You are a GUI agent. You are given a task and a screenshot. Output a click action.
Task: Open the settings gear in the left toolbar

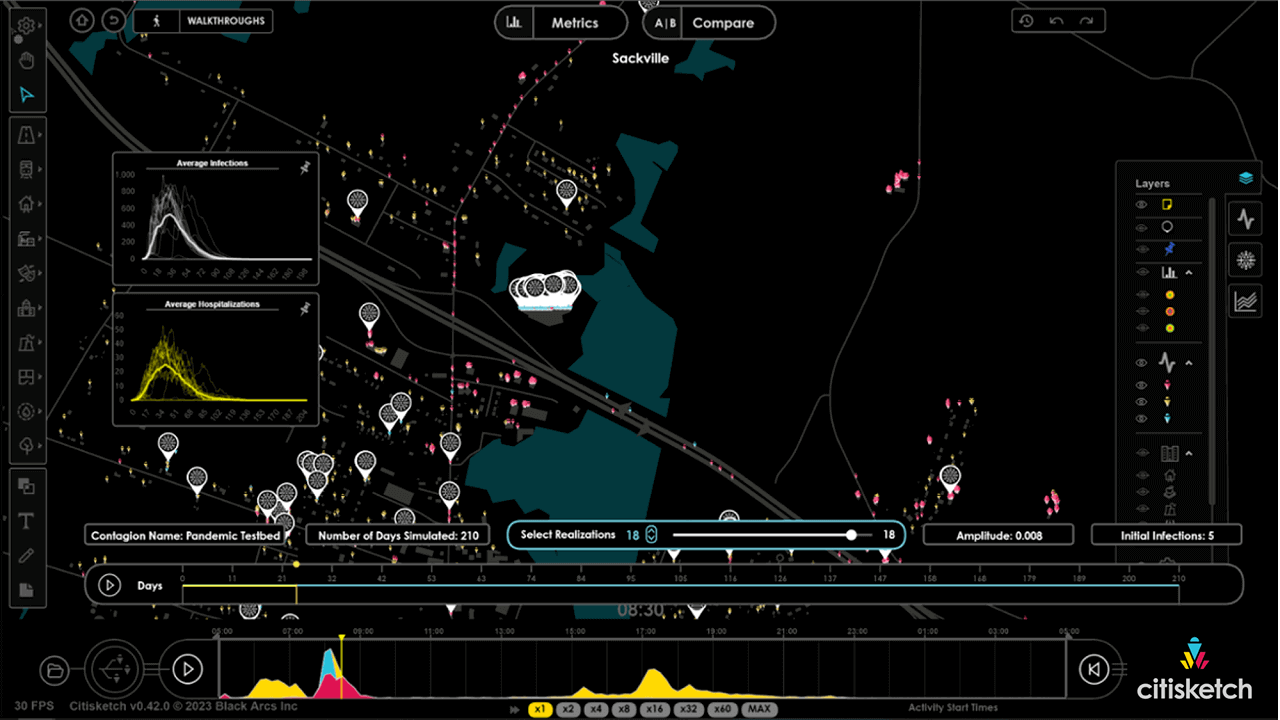coord(27,26)
